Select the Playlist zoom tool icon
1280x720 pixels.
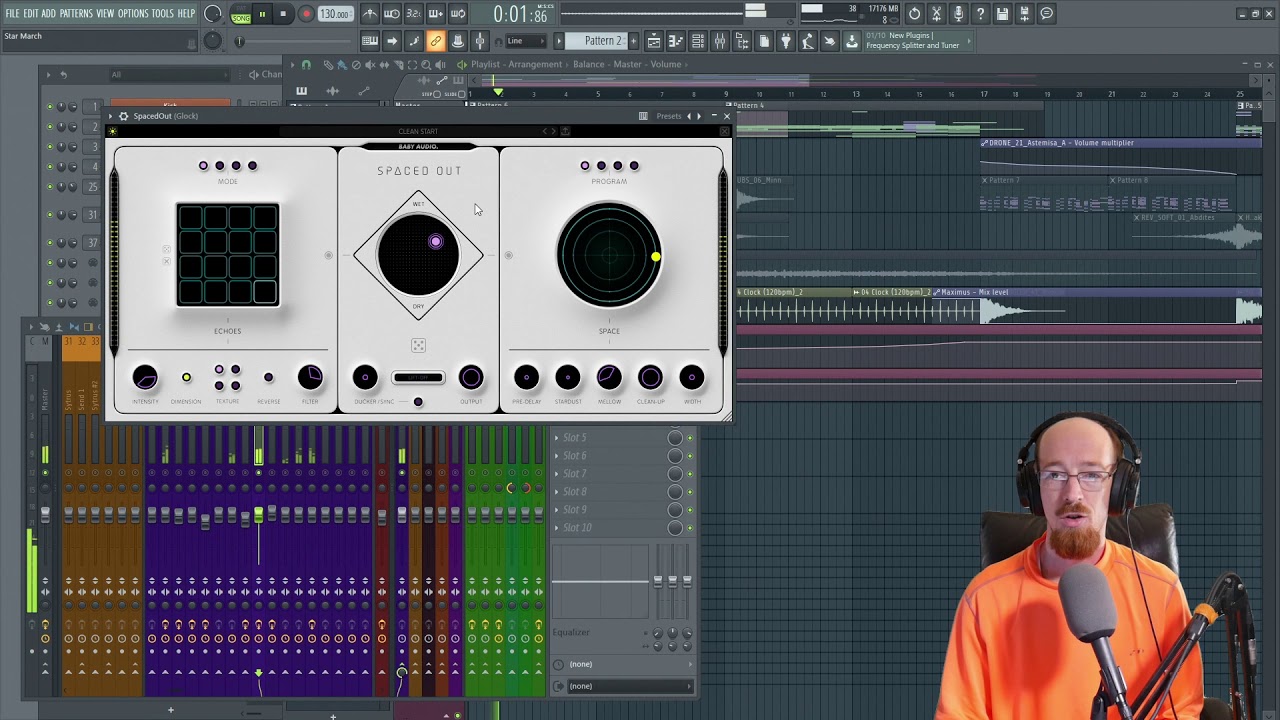[x=426, y=64]
